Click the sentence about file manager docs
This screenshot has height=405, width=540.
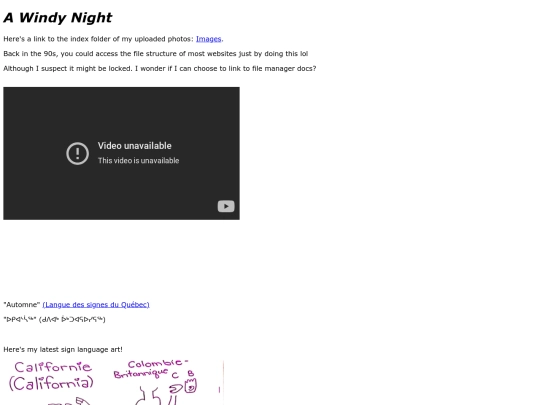point(160,69)
